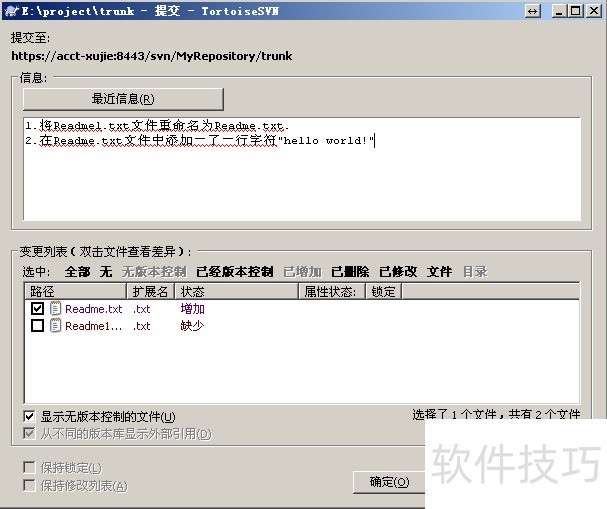Close the commit dialog window

594,11
